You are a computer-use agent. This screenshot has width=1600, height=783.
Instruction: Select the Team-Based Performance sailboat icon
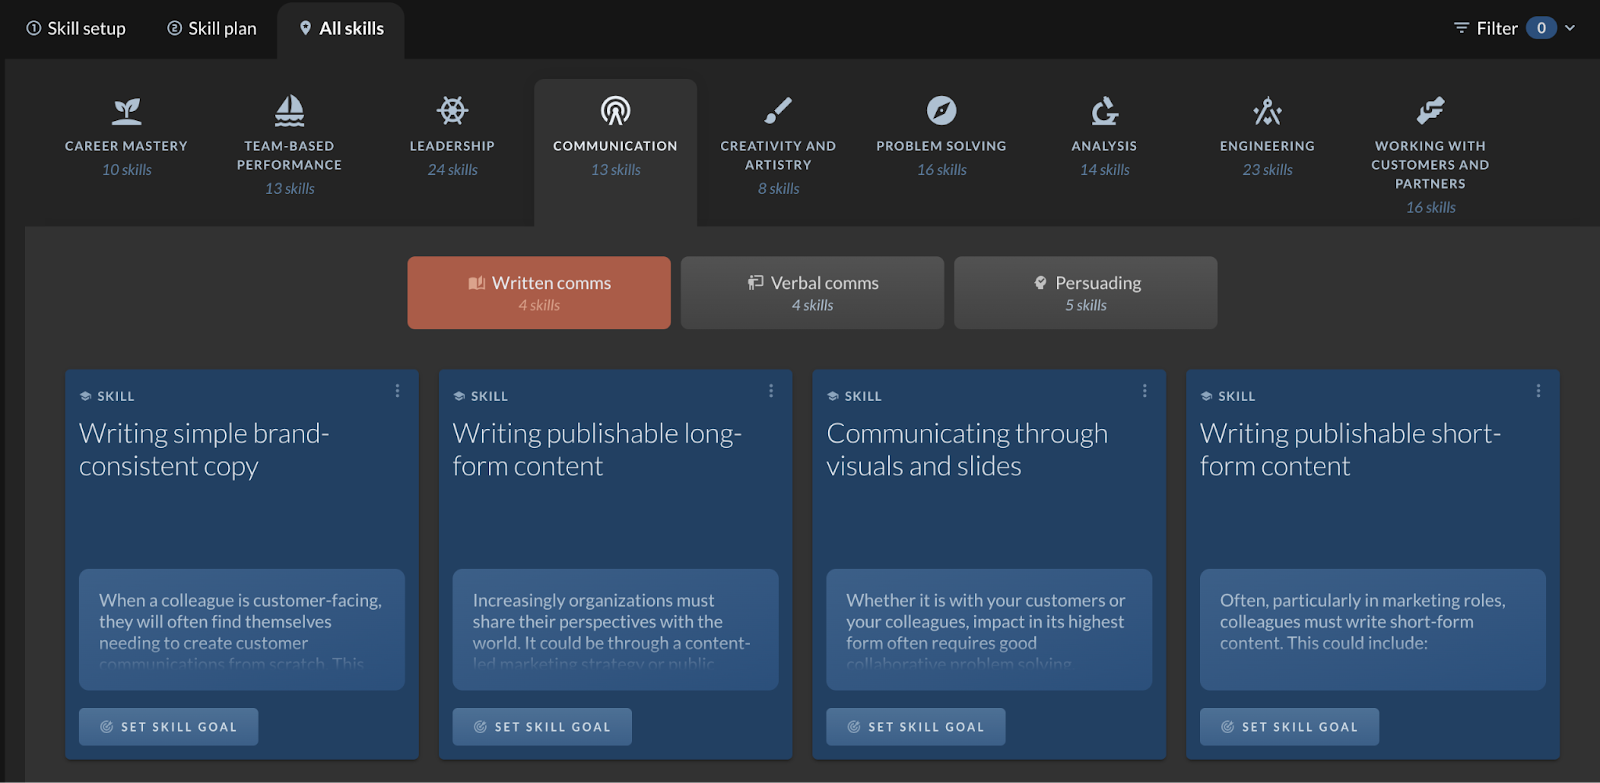[x=289, y=110]
